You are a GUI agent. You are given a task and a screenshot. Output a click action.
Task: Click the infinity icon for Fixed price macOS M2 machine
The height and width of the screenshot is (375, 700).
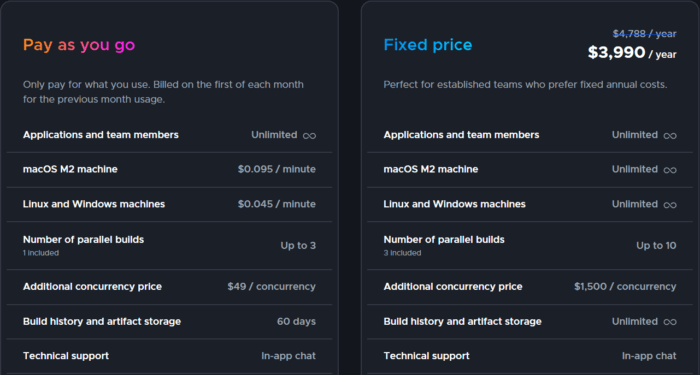670,170
